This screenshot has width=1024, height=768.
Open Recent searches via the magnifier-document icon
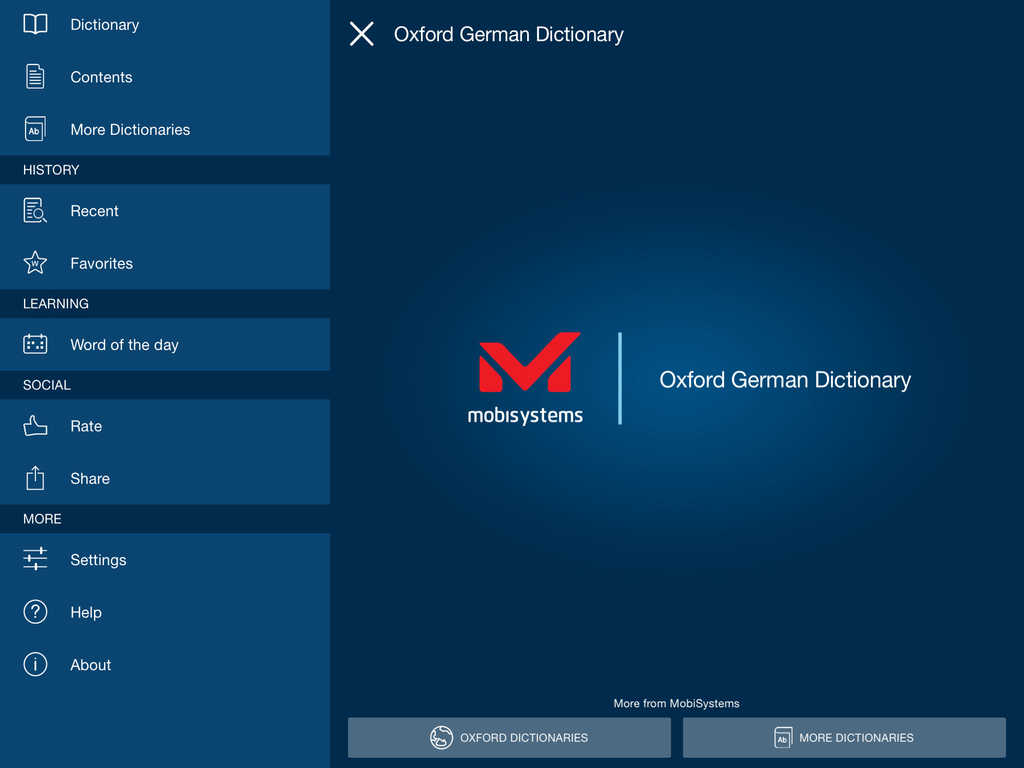[x=35, y=211]
